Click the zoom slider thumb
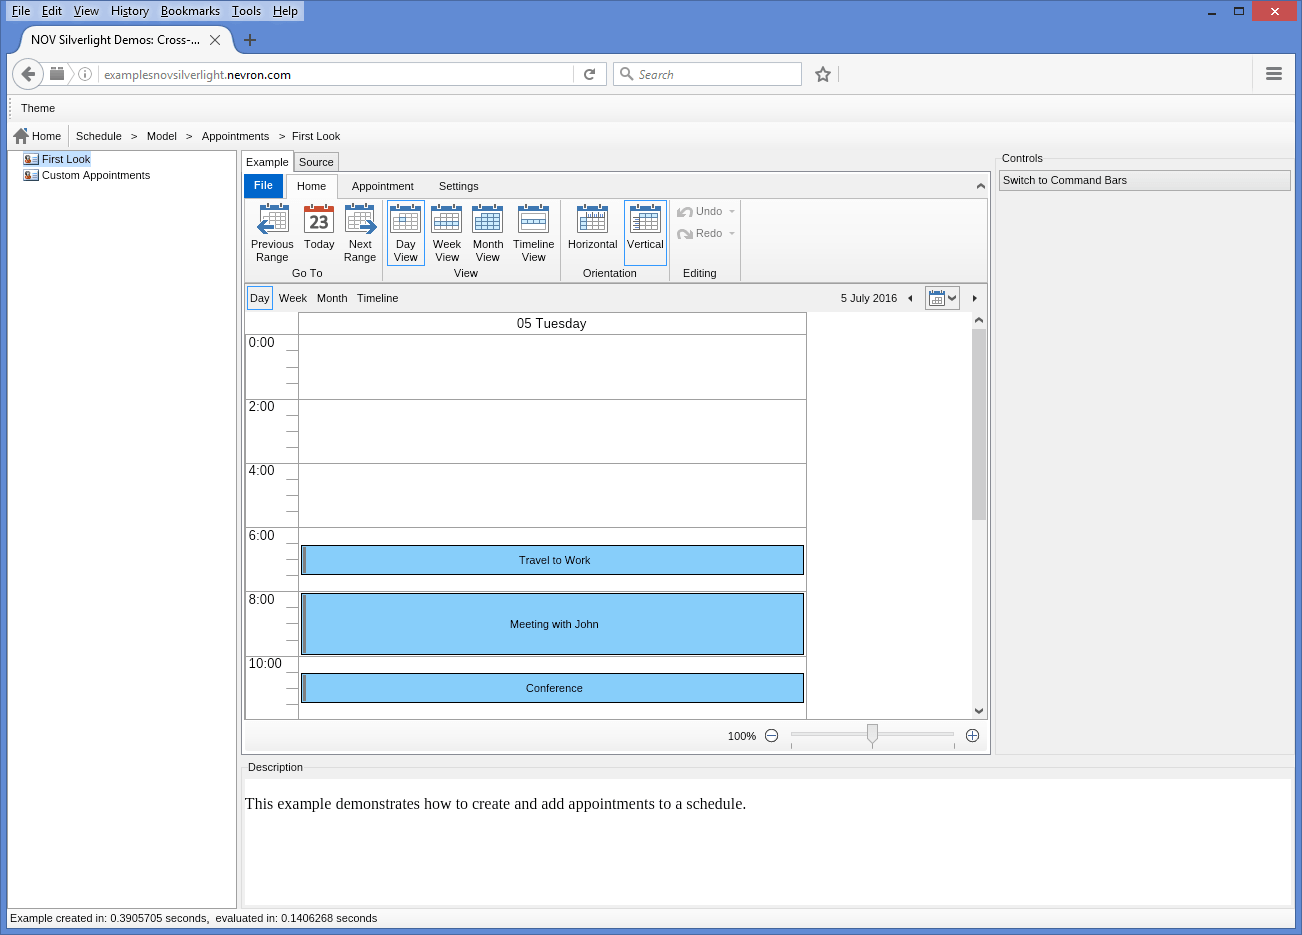This screenshot has height=935, width=1302. click(872, 735)
